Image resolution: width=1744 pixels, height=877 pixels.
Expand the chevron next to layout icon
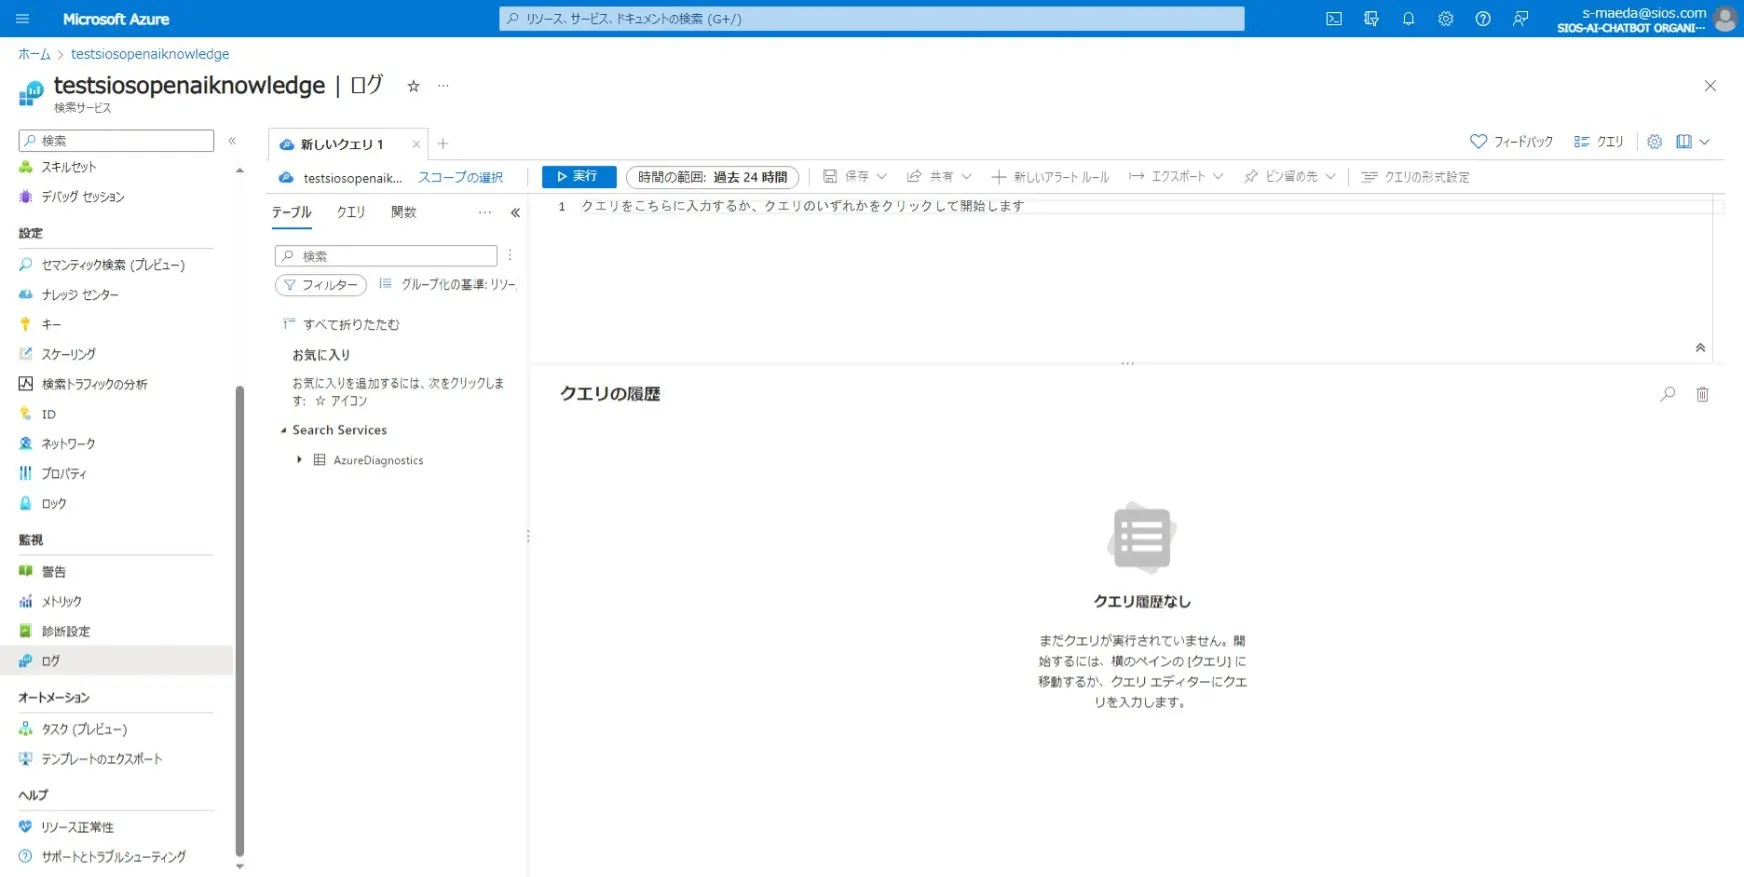[1705, 142]
